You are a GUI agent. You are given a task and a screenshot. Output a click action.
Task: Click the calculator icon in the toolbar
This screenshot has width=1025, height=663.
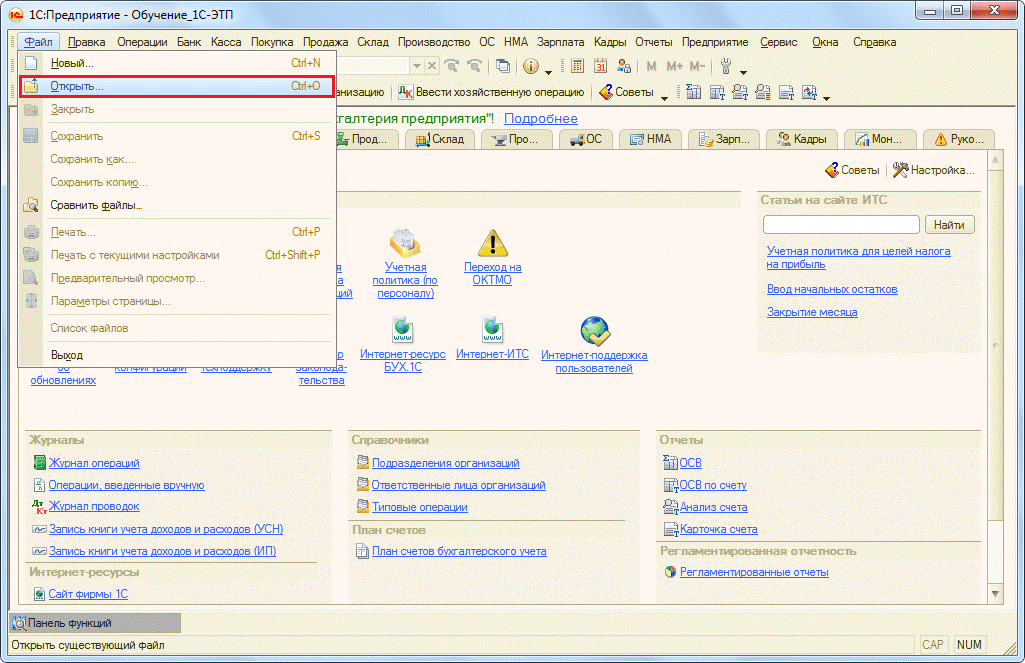click(x=578, y=66)
